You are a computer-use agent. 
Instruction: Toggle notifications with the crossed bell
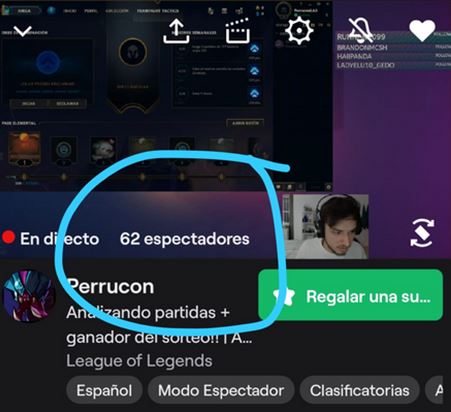click(361, 30)
